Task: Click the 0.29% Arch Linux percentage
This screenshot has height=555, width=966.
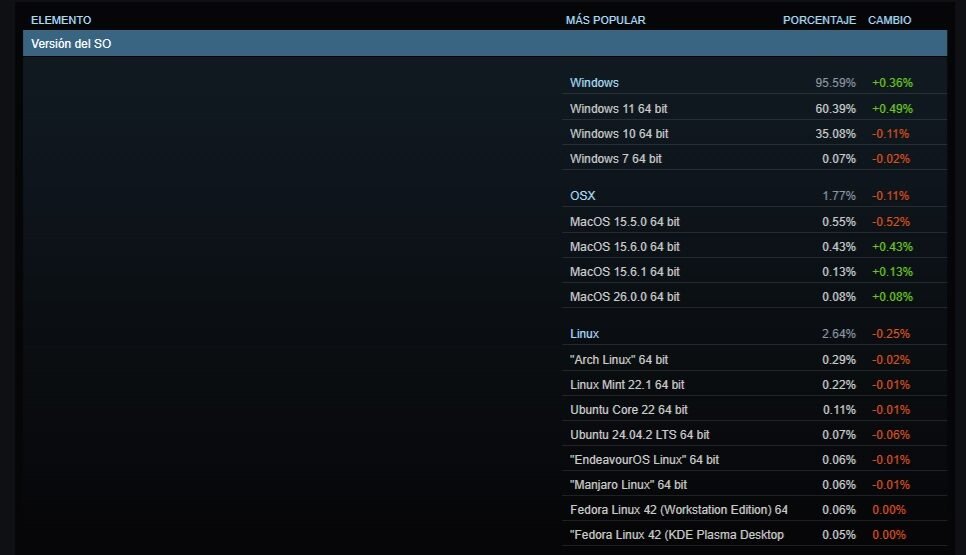Action: (839, 360)
